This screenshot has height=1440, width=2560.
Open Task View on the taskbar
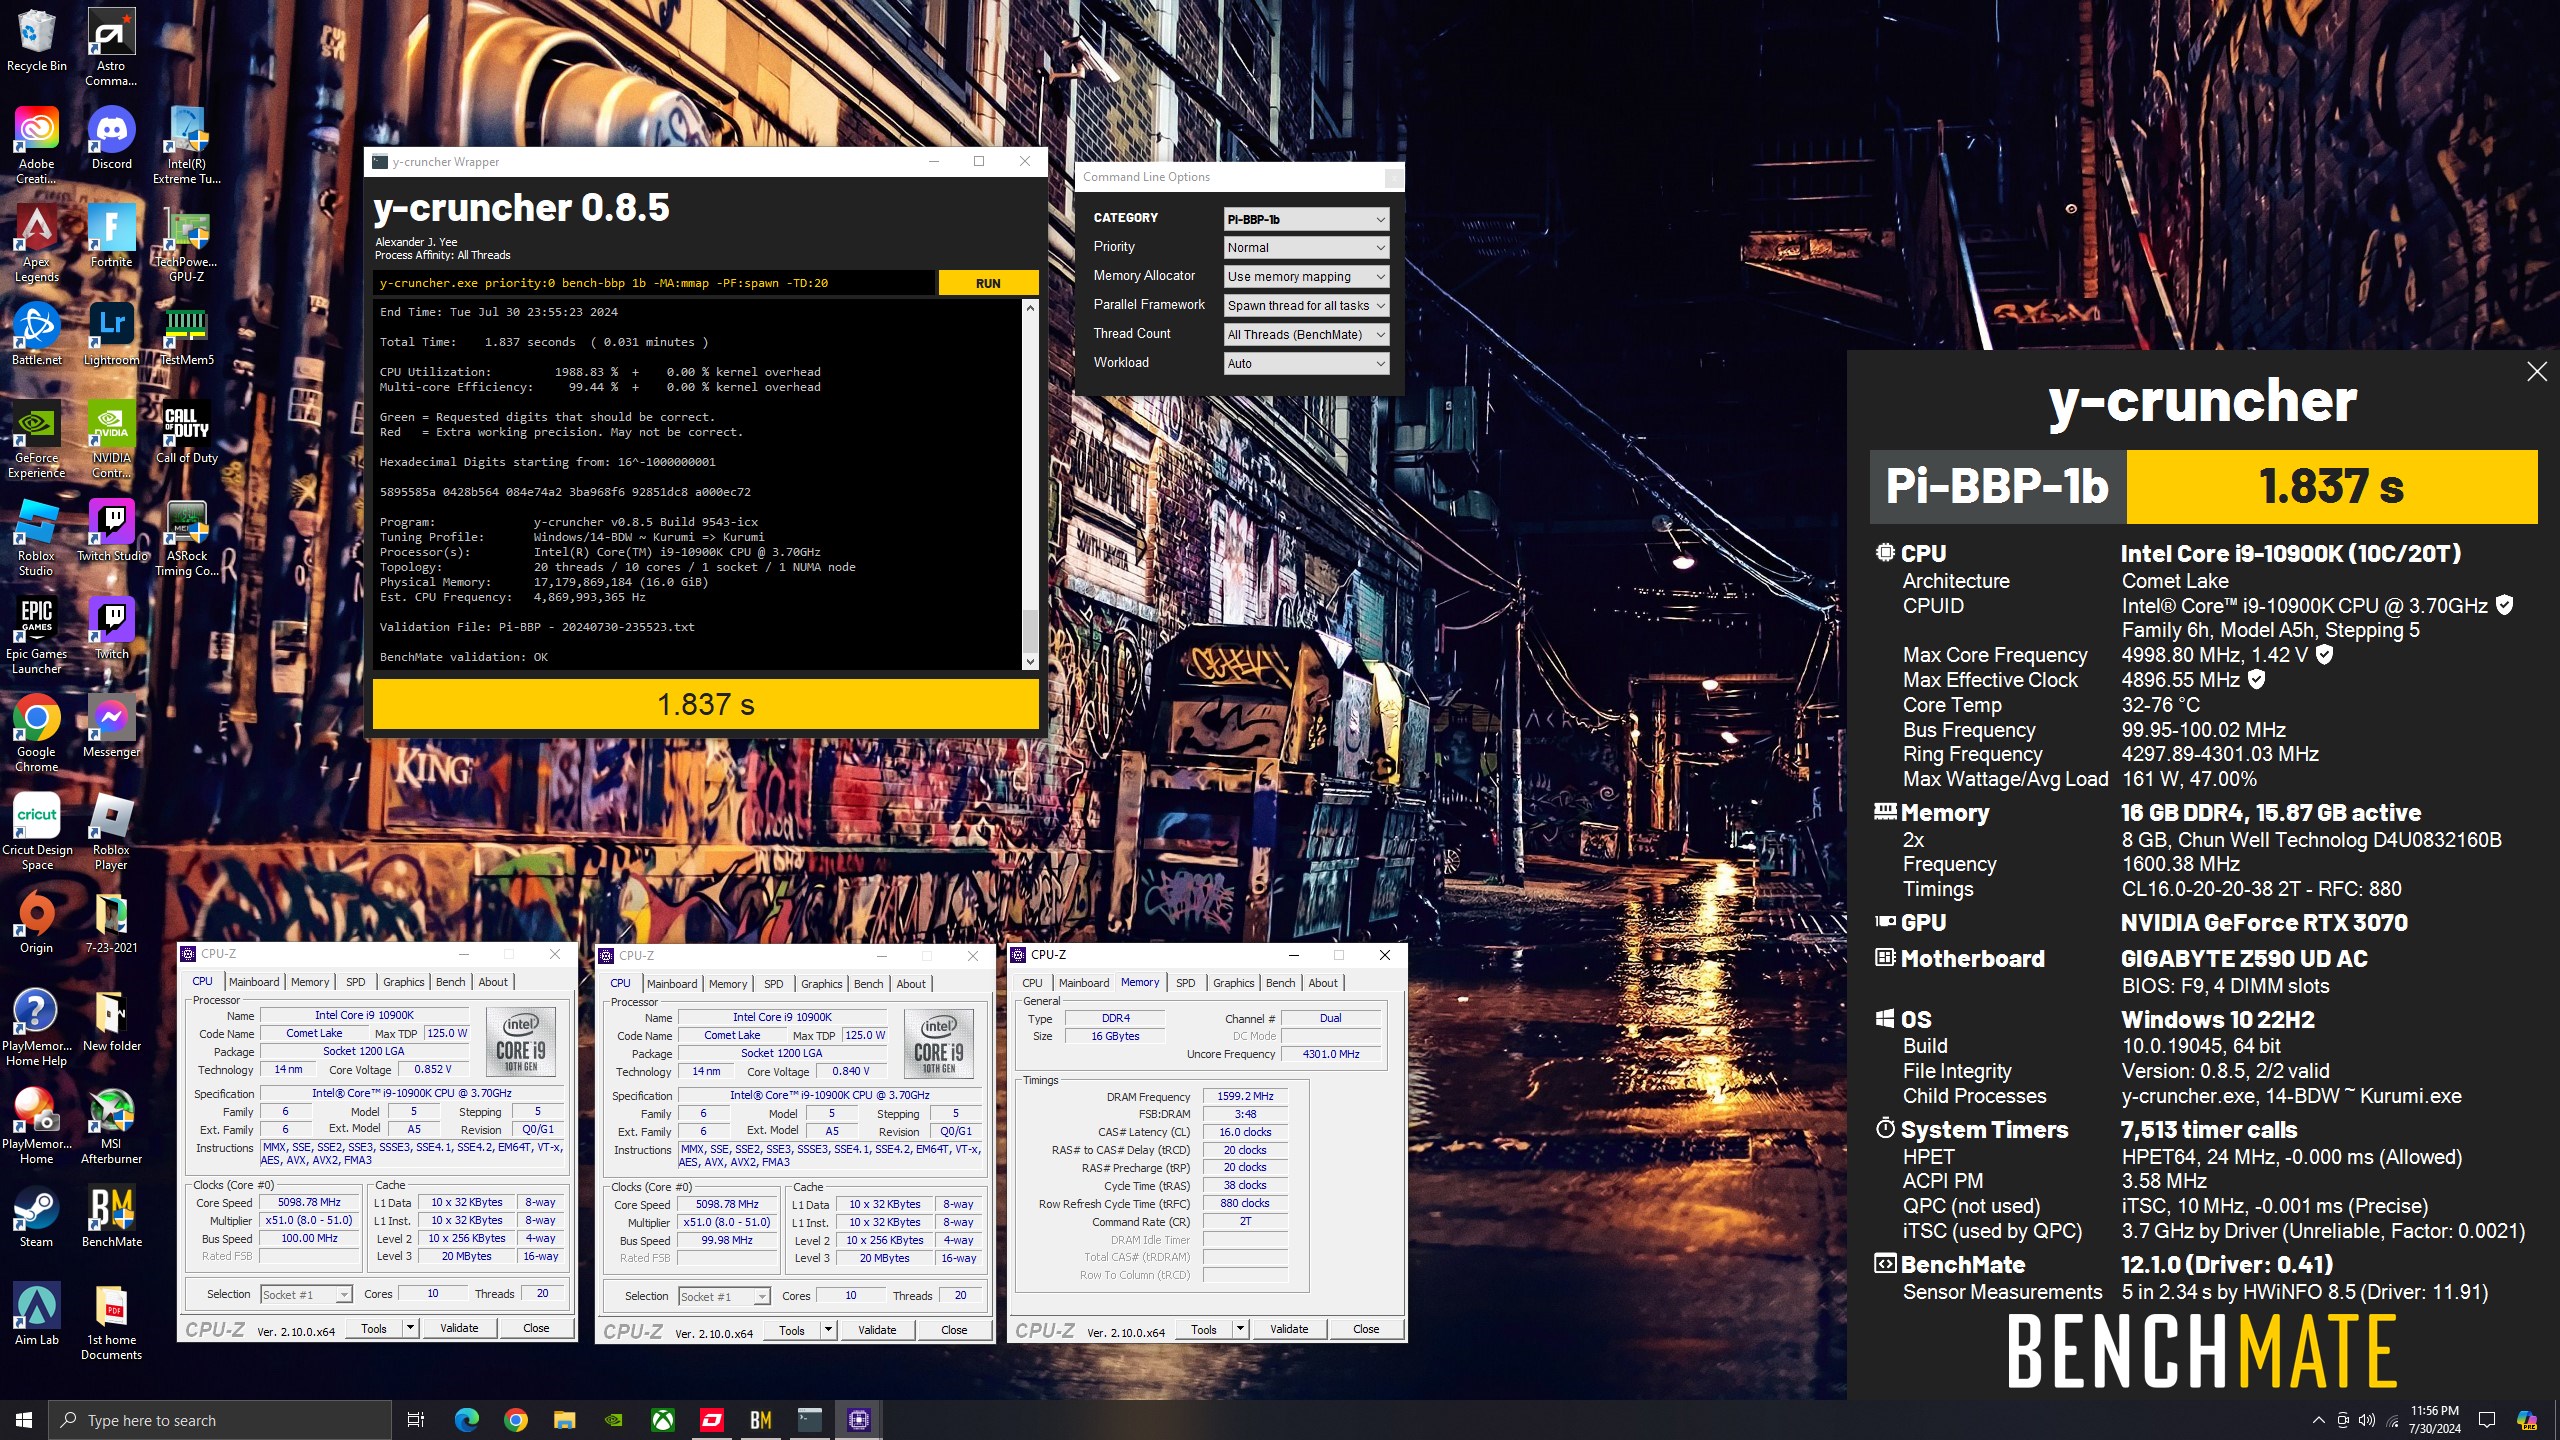(x=416, y=1420)
